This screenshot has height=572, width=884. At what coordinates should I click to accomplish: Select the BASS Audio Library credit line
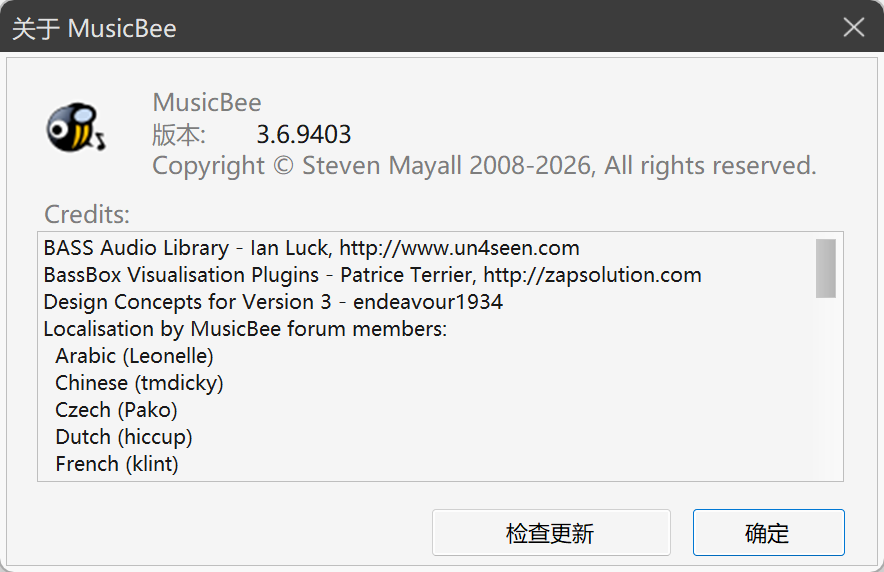click(x=311, y=248)
